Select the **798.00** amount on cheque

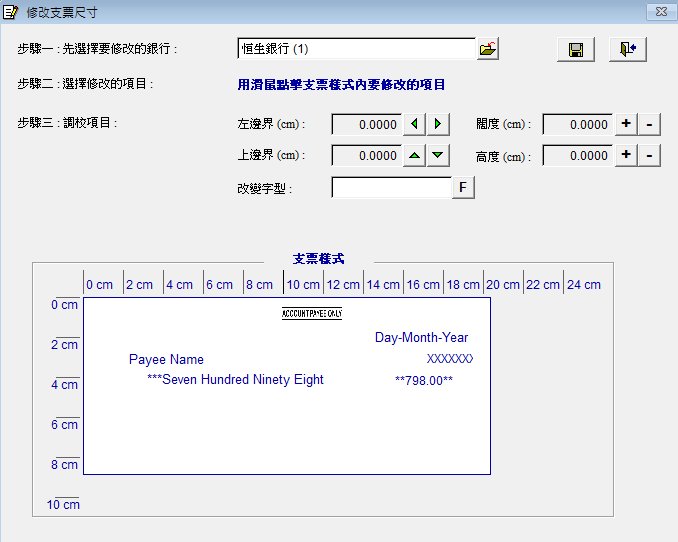(x=424, y=381)
